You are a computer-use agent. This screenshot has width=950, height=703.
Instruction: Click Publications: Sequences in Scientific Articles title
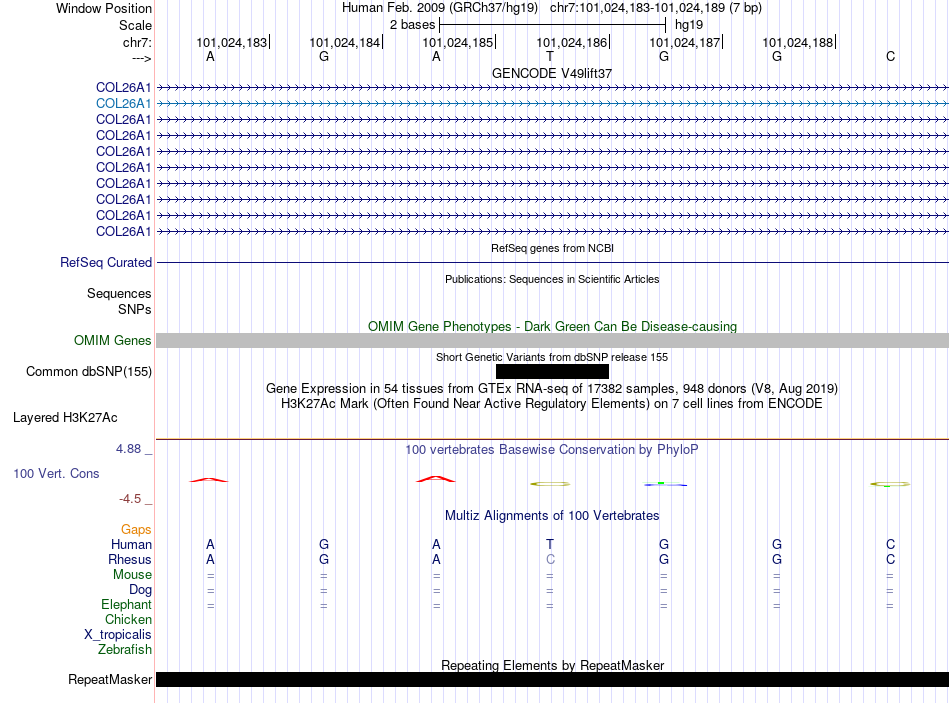click(x=552, y=279)
